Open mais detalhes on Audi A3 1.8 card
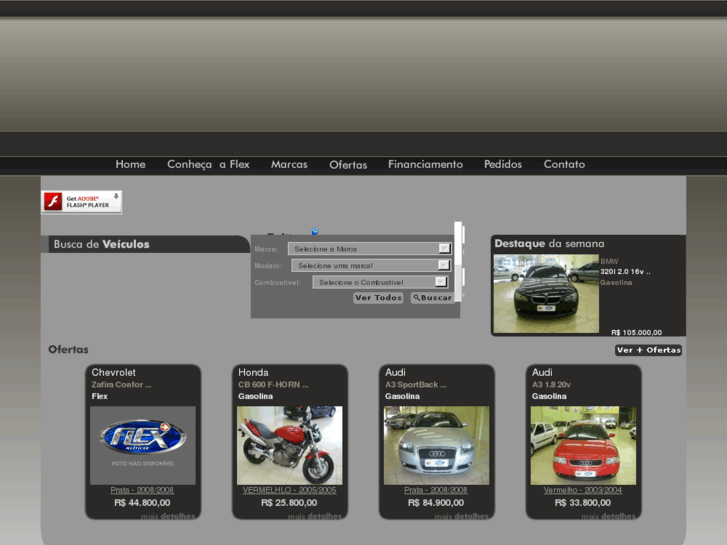 tap(608, 516)
